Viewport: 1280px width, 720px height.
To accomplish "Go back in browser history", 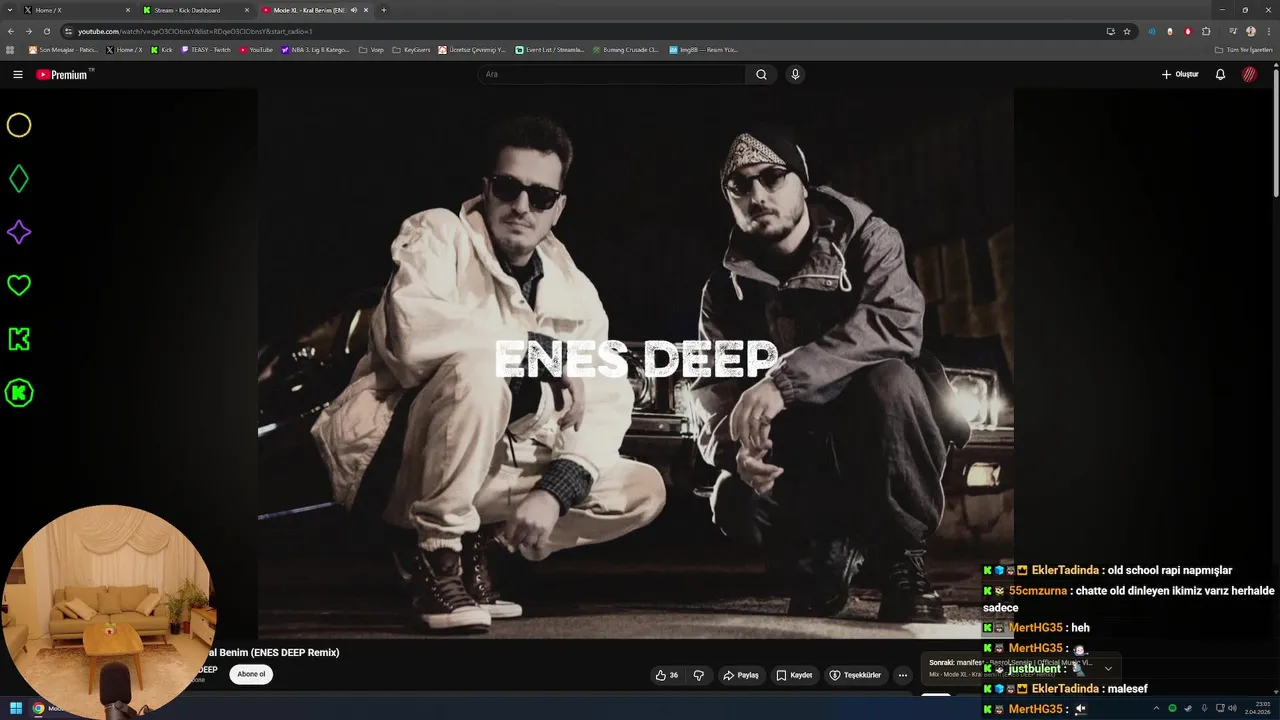I will tap(11, 31).
